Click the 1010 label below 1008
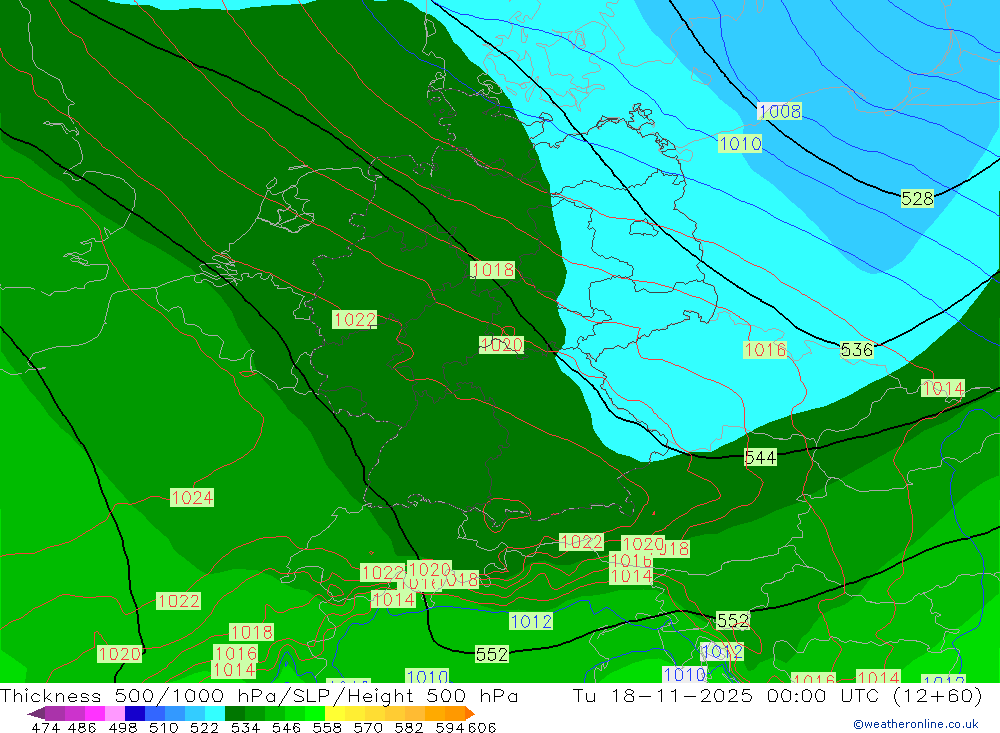The image size is (1000, 733). (740, 143)
